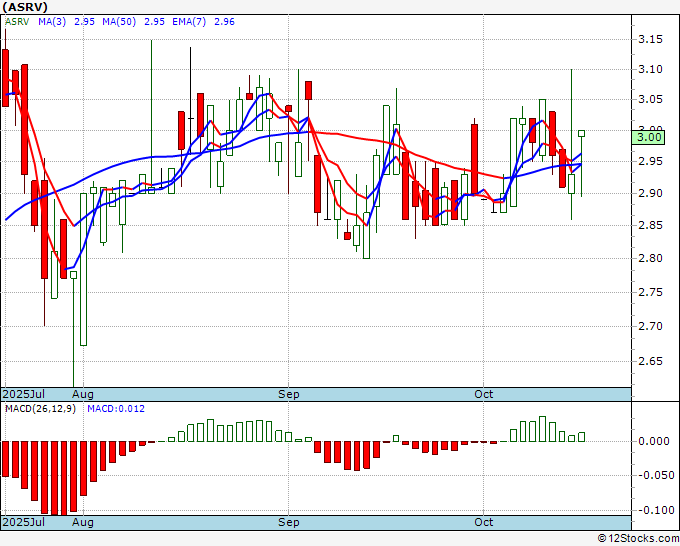680x546 pixels.
Task: Click the 2.80 price axis label
Action: [x=651, y=258]
